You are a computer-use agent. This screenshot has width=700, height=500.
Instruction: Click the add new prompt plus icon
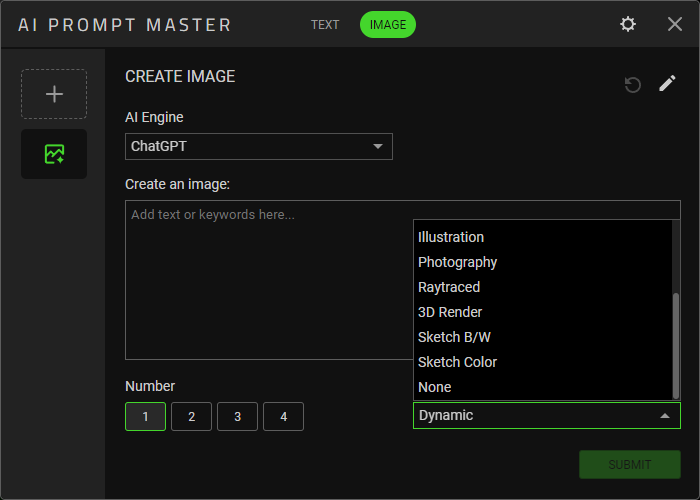pyautogui.click(x=54, y=94)
